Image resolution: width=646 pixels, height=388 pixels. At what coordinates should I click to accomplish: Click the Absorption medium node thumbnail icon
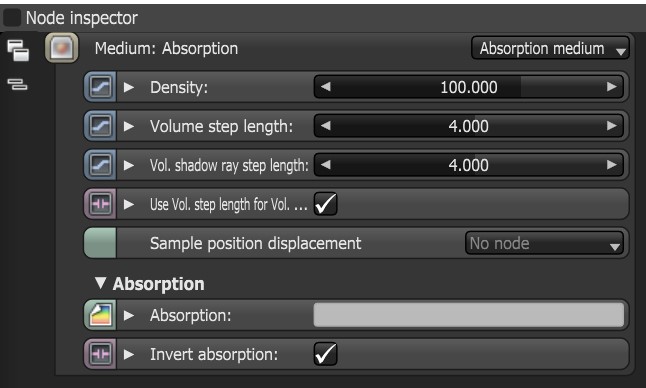pos(61,48)
